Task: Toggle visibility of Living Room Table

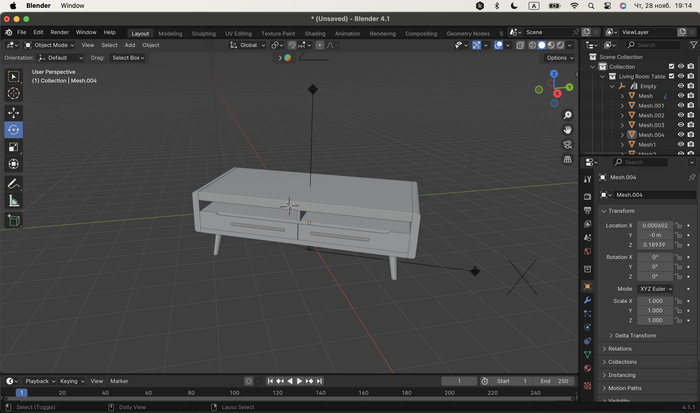Action: tap(681, 77)
